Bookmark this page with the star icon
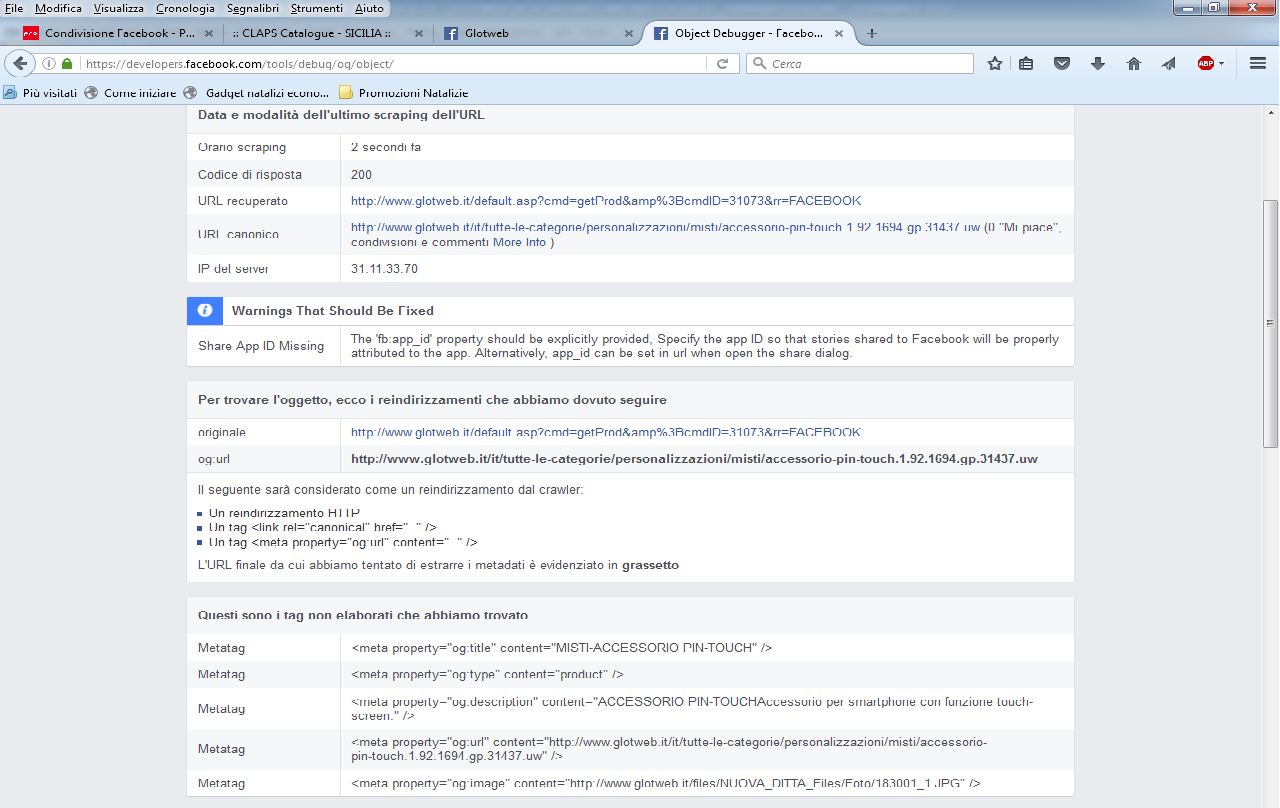The image size is (1280, 808). [x=995, y=64]
